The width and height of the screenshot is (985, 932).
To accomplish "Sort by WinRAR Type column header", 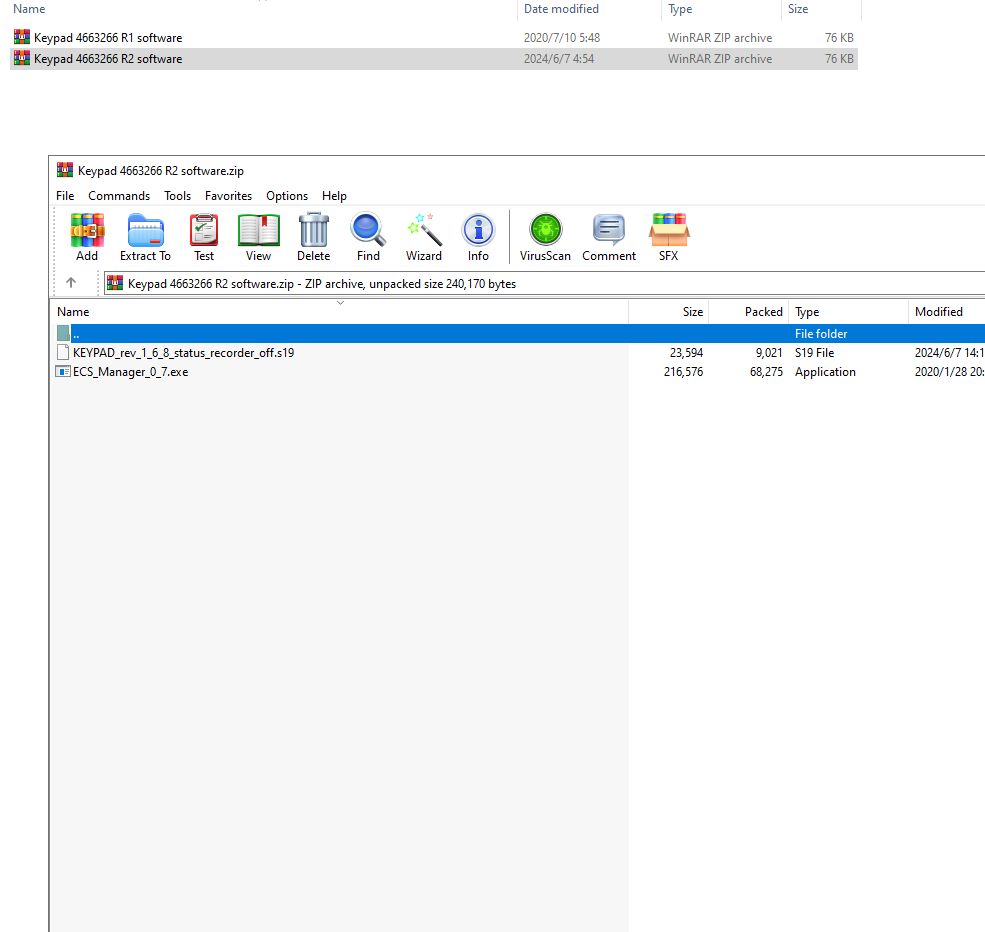I will (849, 312).
